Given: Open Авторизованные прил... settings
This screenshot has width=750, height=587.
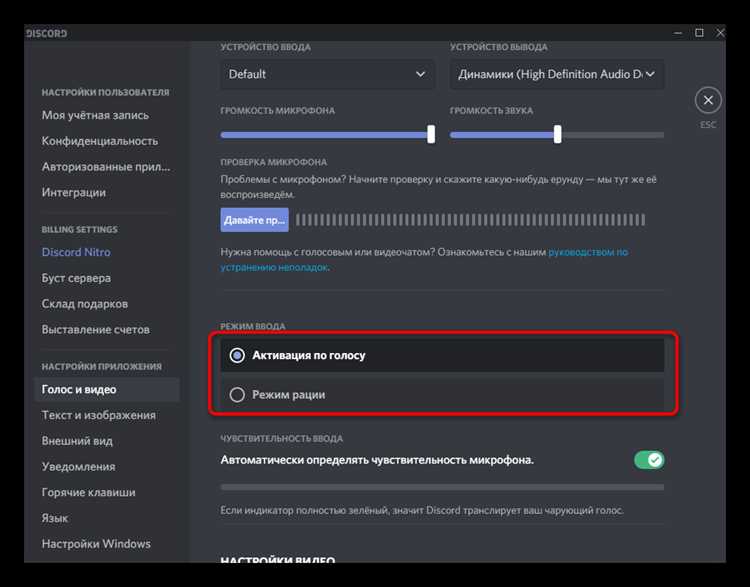Looking at the screenshot, I should click(x=106, y=167).
